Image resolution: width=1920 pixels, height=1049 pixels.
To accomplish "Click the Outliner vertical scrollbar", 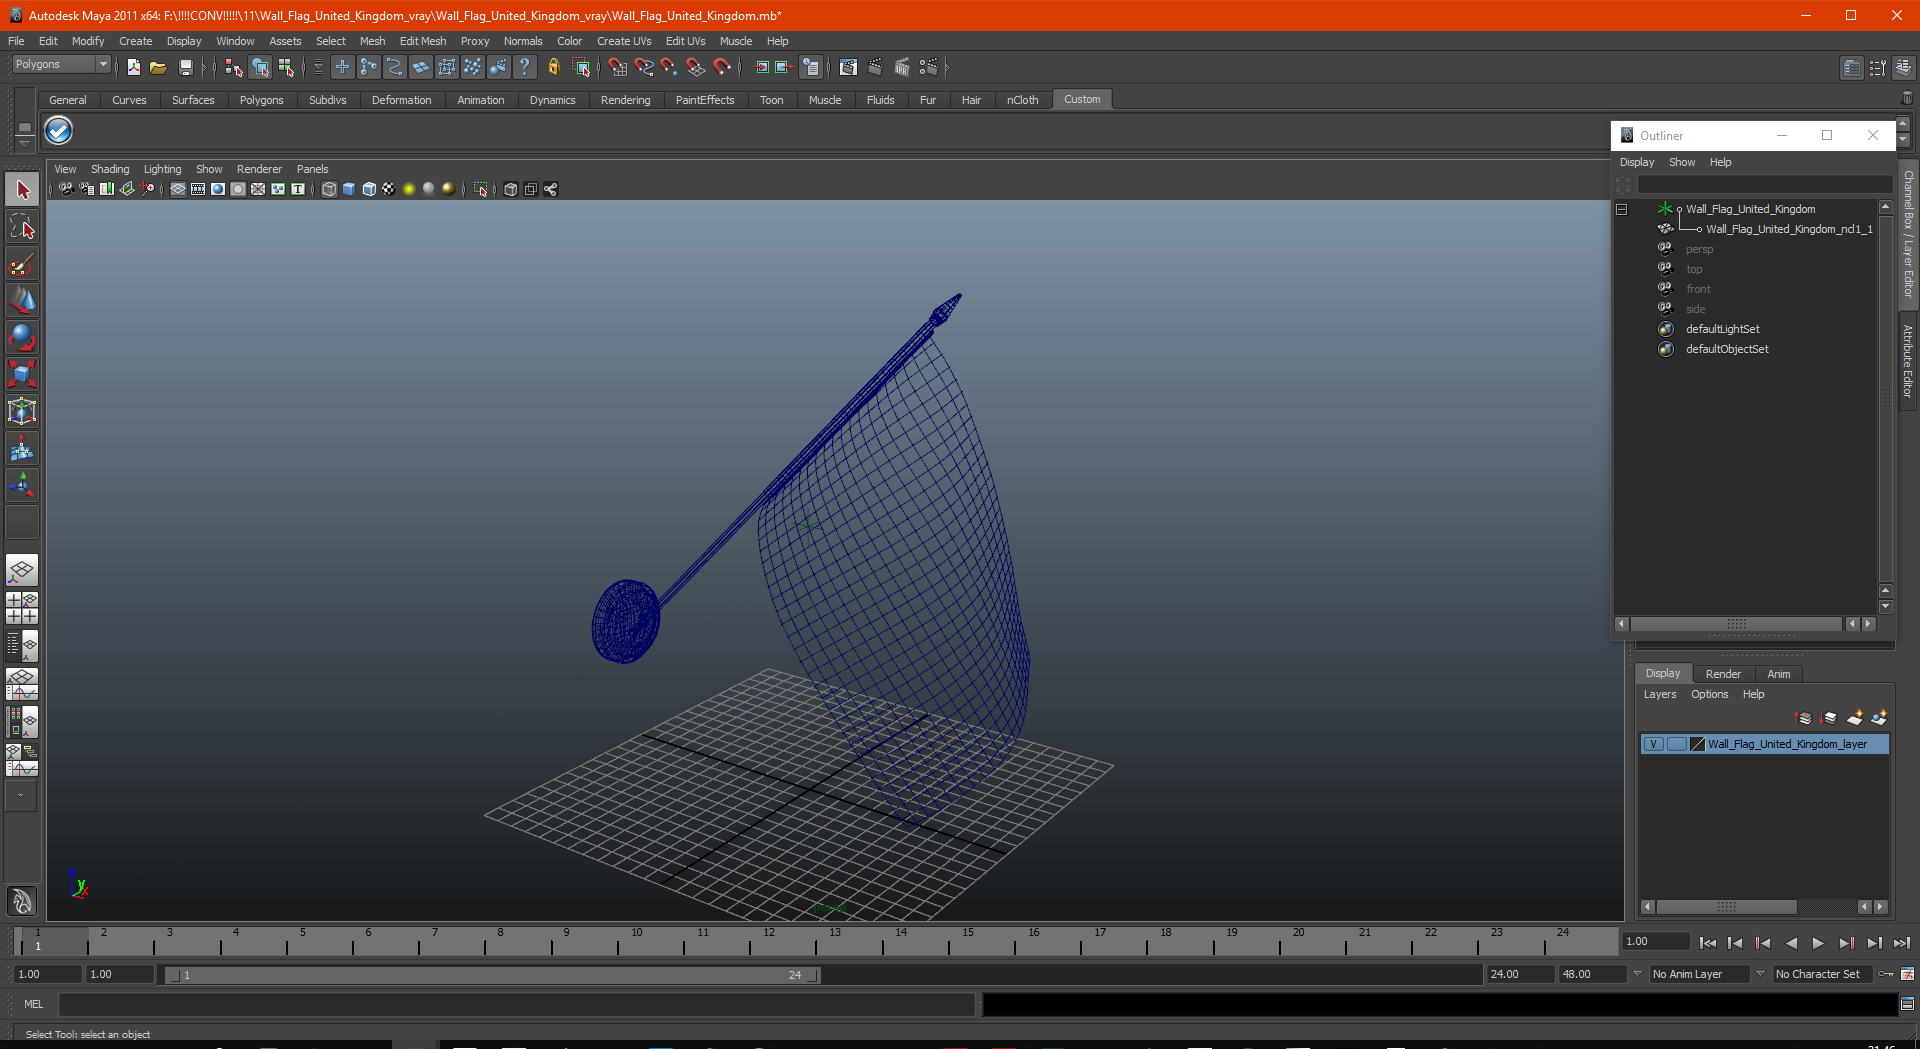I will coord(1886,398).
